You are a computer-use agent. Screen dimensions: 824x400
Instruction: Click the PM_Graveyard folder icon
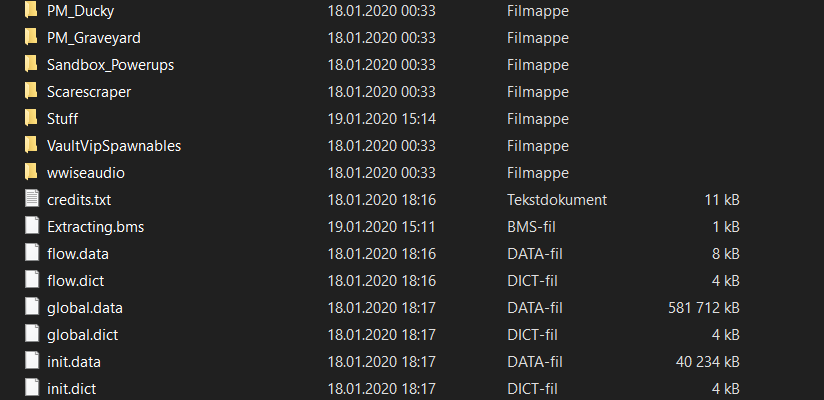(32, 37)
